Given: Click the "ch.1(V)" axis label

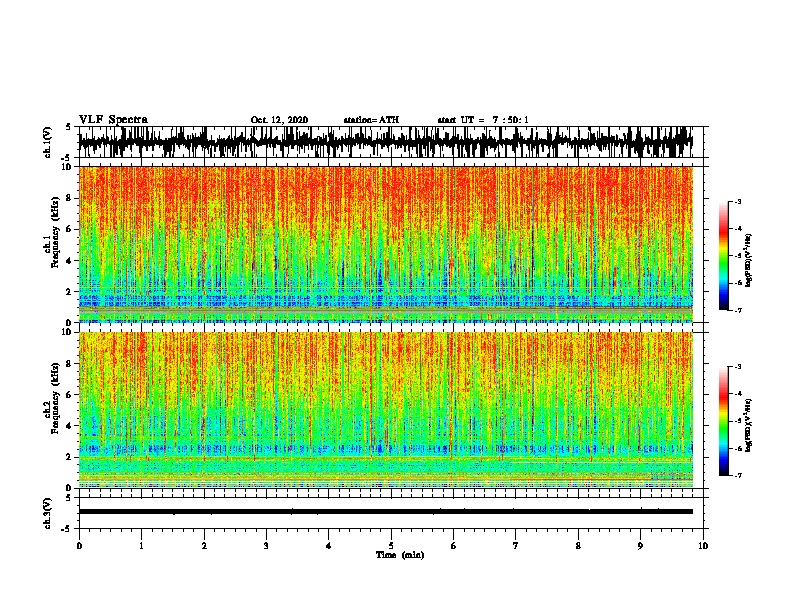Looking at the screenshot, I should (48, 142).
